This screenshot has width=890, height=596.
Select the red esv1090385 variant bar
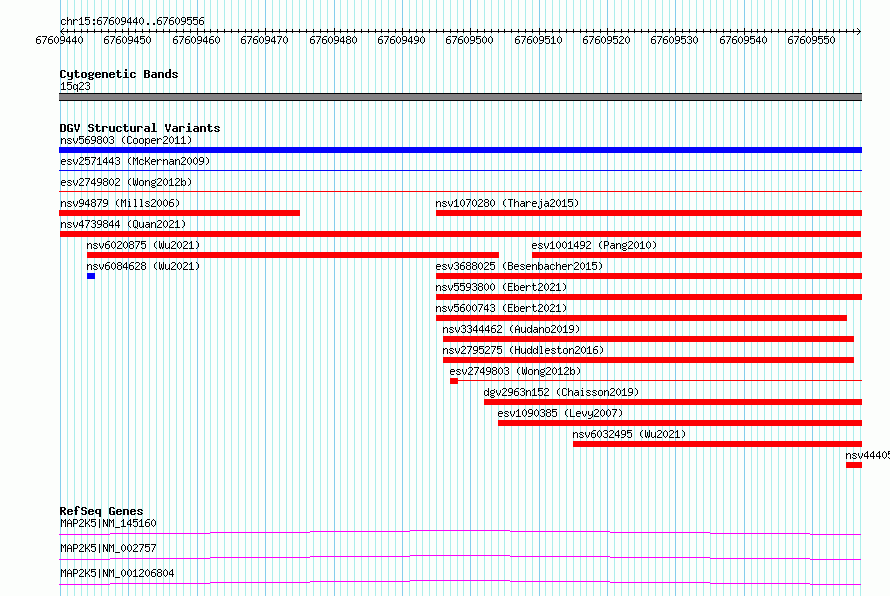tap(680, 423)
